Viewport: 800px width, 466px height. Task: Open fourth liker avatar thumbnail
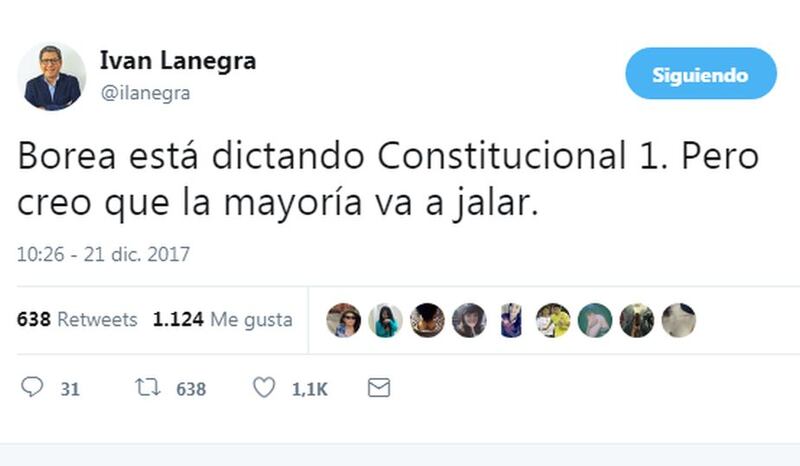[469, 320]
